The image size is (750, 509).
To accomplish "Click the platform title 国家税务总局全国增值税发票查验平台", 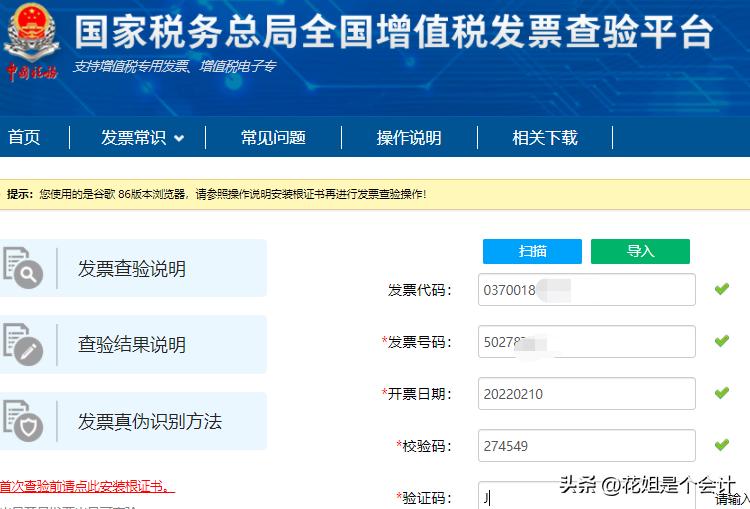I will pyautogui.click(x=394, y=32).
